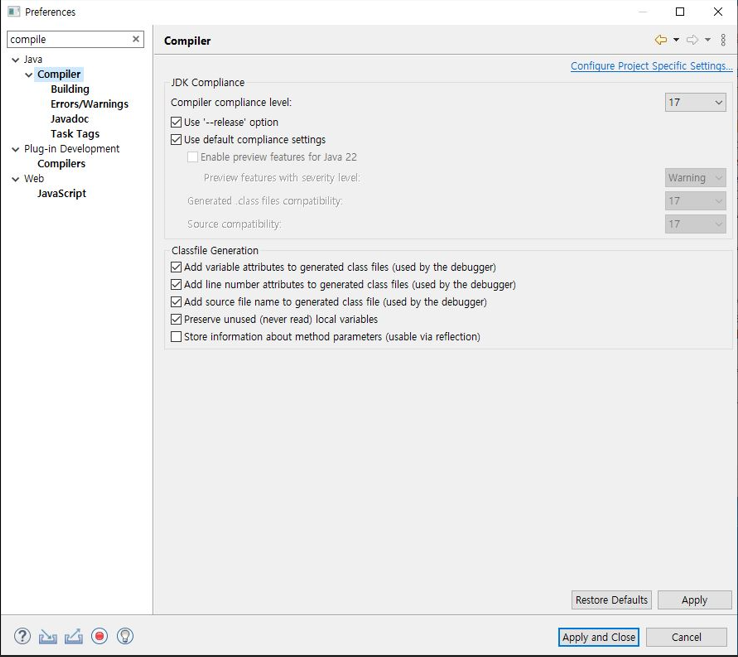Click the Apply and Close button

pos(599,637)
